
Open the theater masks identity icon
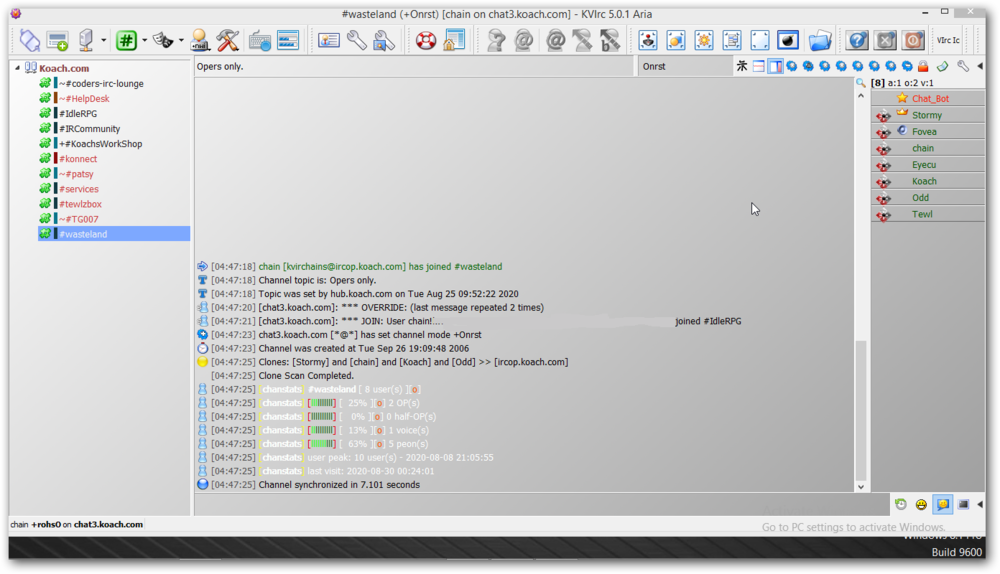click(163, 40)
